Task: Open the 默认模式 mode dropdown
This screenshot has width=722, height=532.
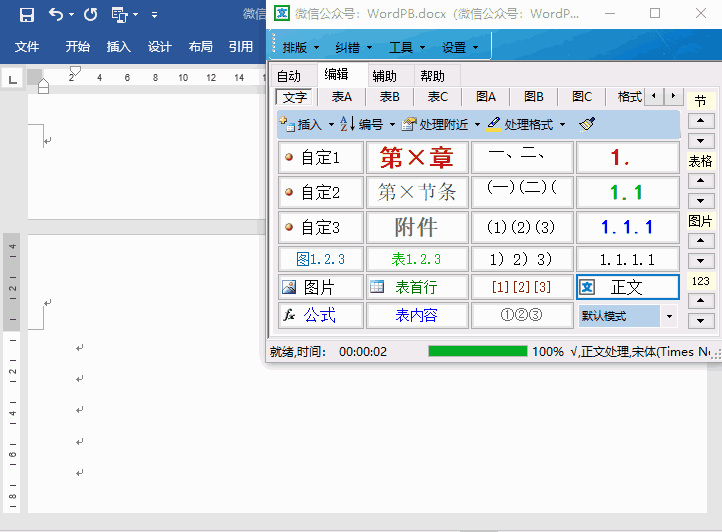Action: pyautogui.click(x=670, y=316)
